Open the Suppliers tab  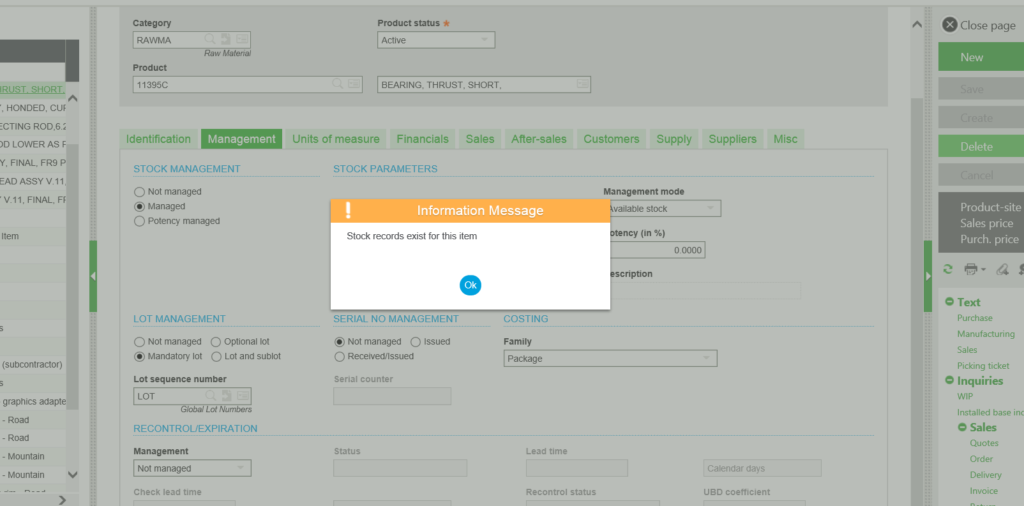(733, 139)
